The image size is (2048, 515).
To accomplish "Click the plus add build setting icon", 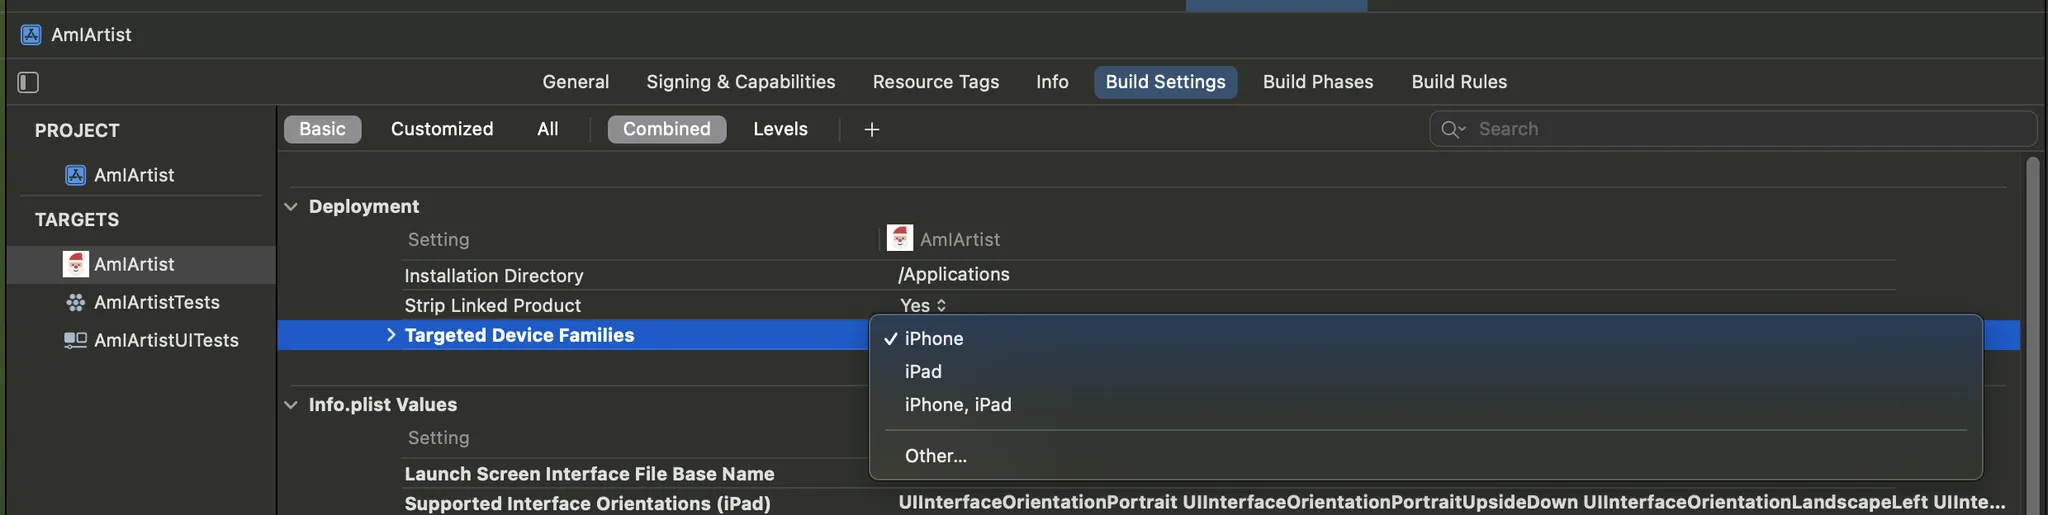I will coord(871,129).
